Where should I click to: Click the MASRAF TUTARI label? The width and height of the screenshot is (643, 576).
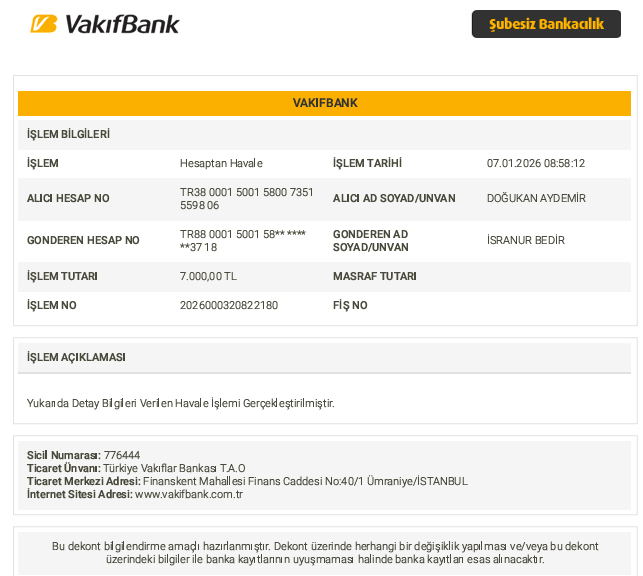coord(374,276)
